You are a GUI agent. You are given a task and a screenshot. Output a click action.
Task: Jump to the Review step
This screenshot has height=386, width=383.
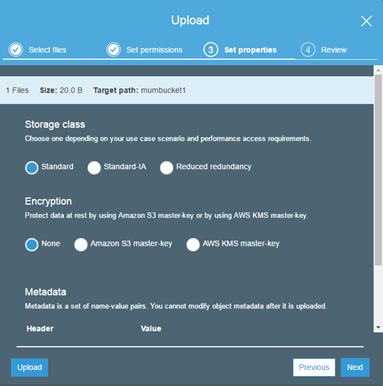[334, 50]
